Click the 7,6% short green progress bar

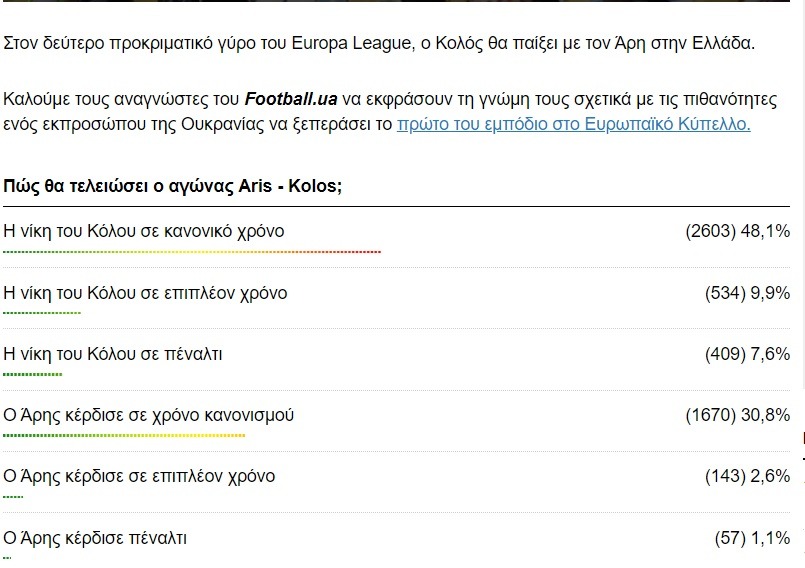(x=33, y=374)
